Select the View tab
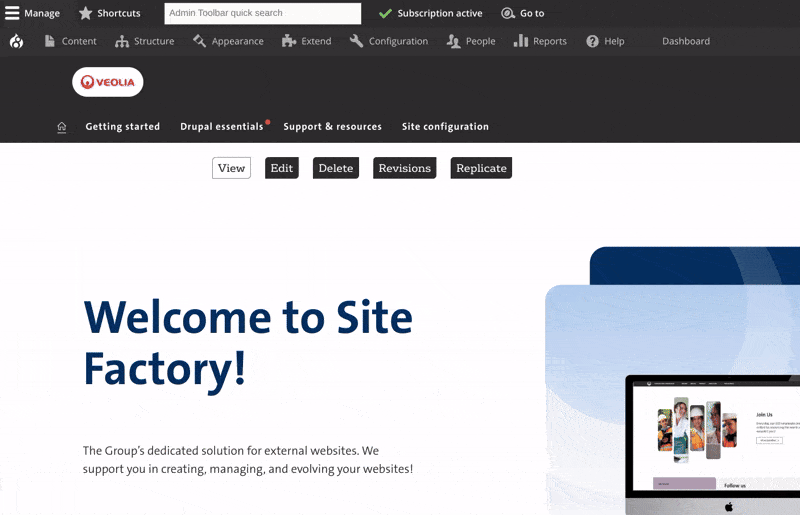Screen dimensions: 800x515 tap(231, 168)
